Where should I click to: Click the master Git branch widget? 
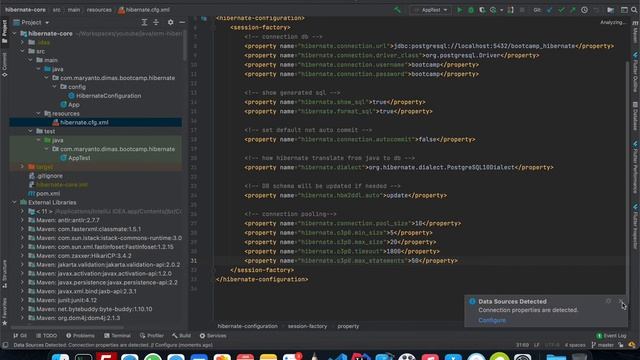(x=602, y=345)
